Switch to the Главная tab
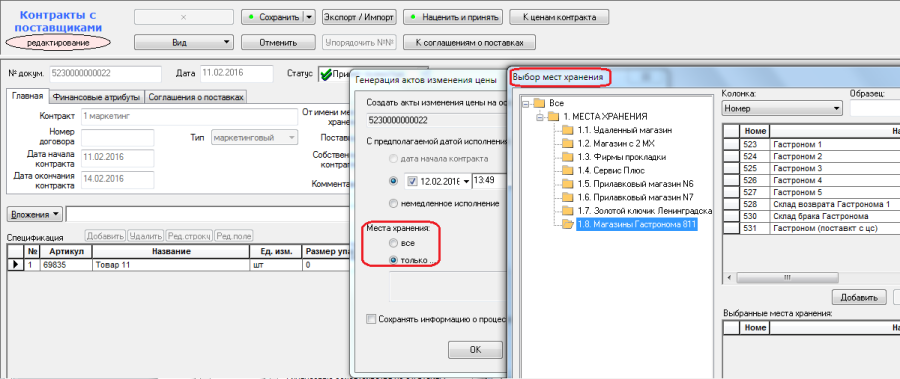Viewport: 900px width, 379px height. 28,96
